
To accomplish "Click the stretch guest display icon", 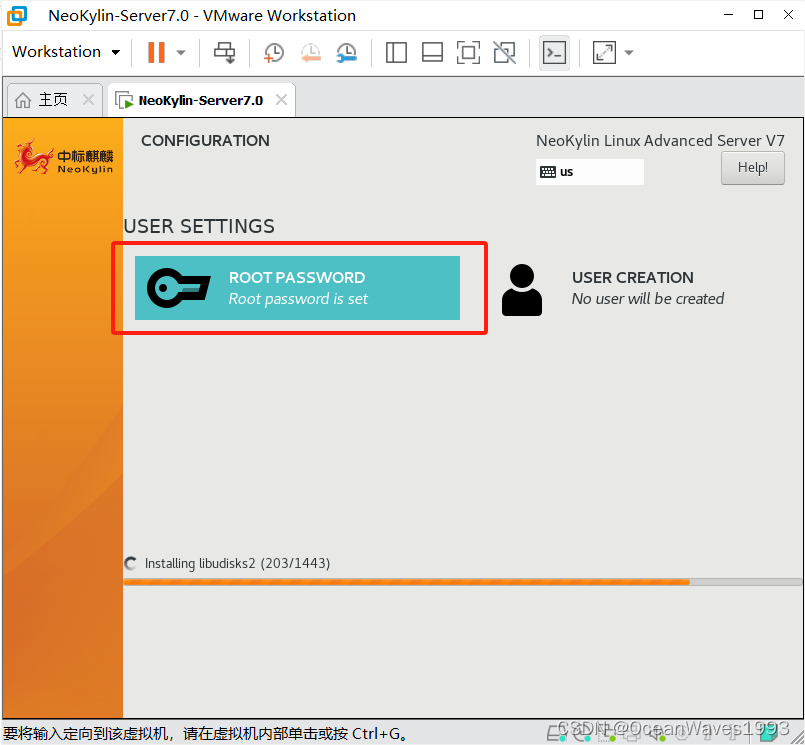I will (604, 52).
